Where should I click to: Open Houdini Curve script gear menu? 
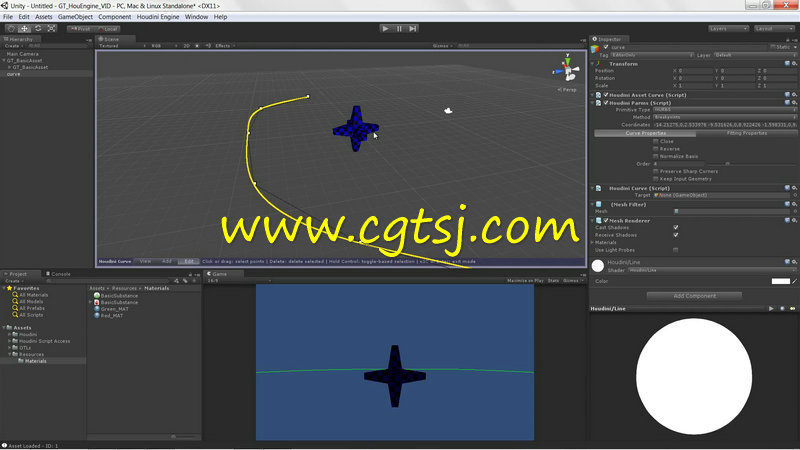(x=794, y=188)
